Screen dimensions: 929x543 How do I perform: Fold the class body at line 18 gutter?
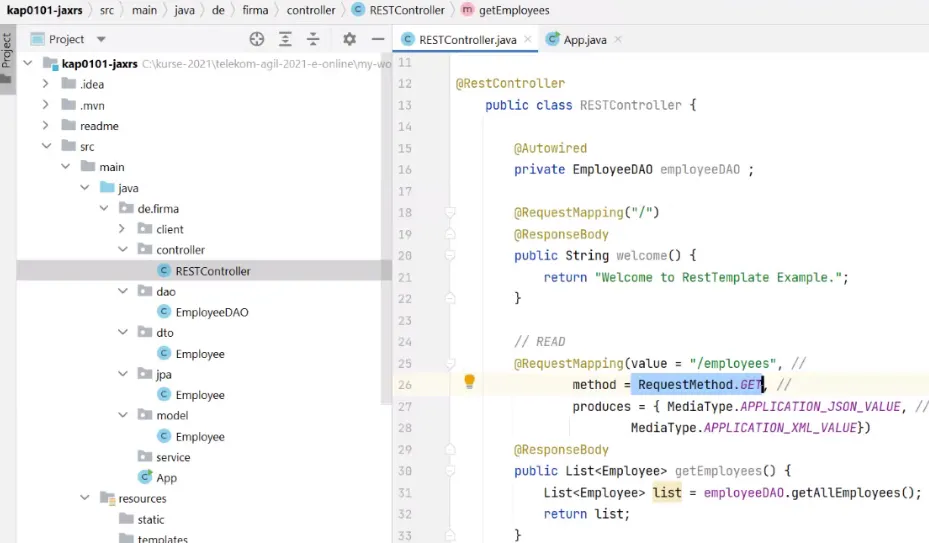(450, 212)
